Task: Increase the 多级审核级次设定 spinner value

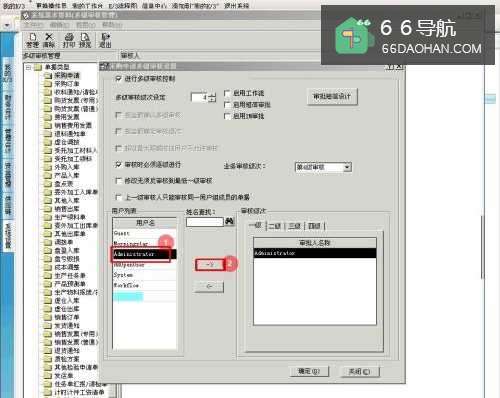Action: click(213, 95)
